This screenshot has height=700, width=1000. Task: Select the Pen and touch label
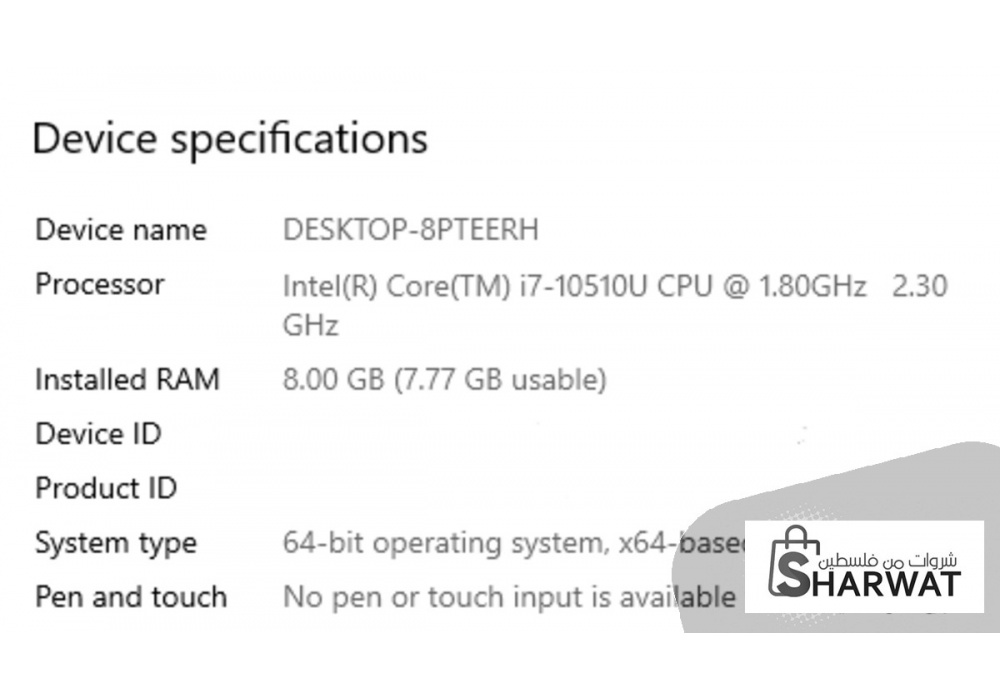(x=131, y=598)
